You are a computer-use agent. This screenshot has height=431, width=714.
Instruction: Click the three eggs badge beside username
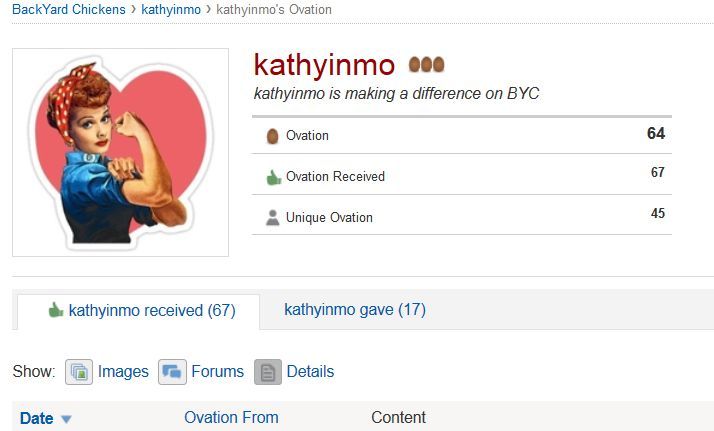[x=426, y=65]
